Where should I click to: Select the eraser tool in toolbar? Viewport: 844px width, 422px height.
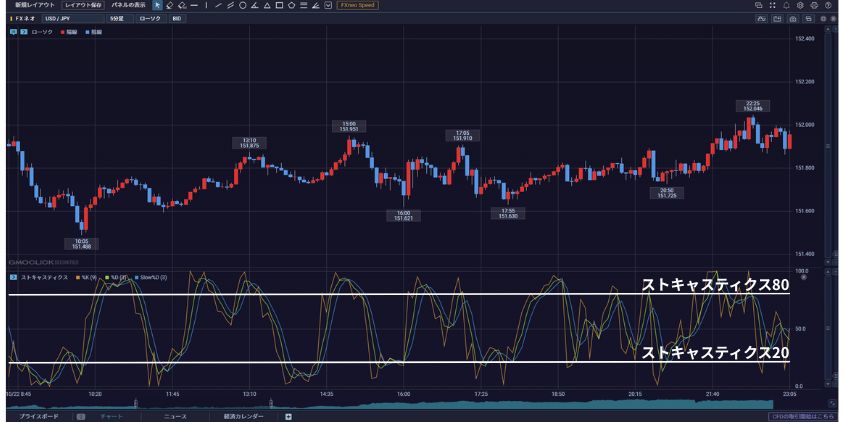tap(181, 6)
